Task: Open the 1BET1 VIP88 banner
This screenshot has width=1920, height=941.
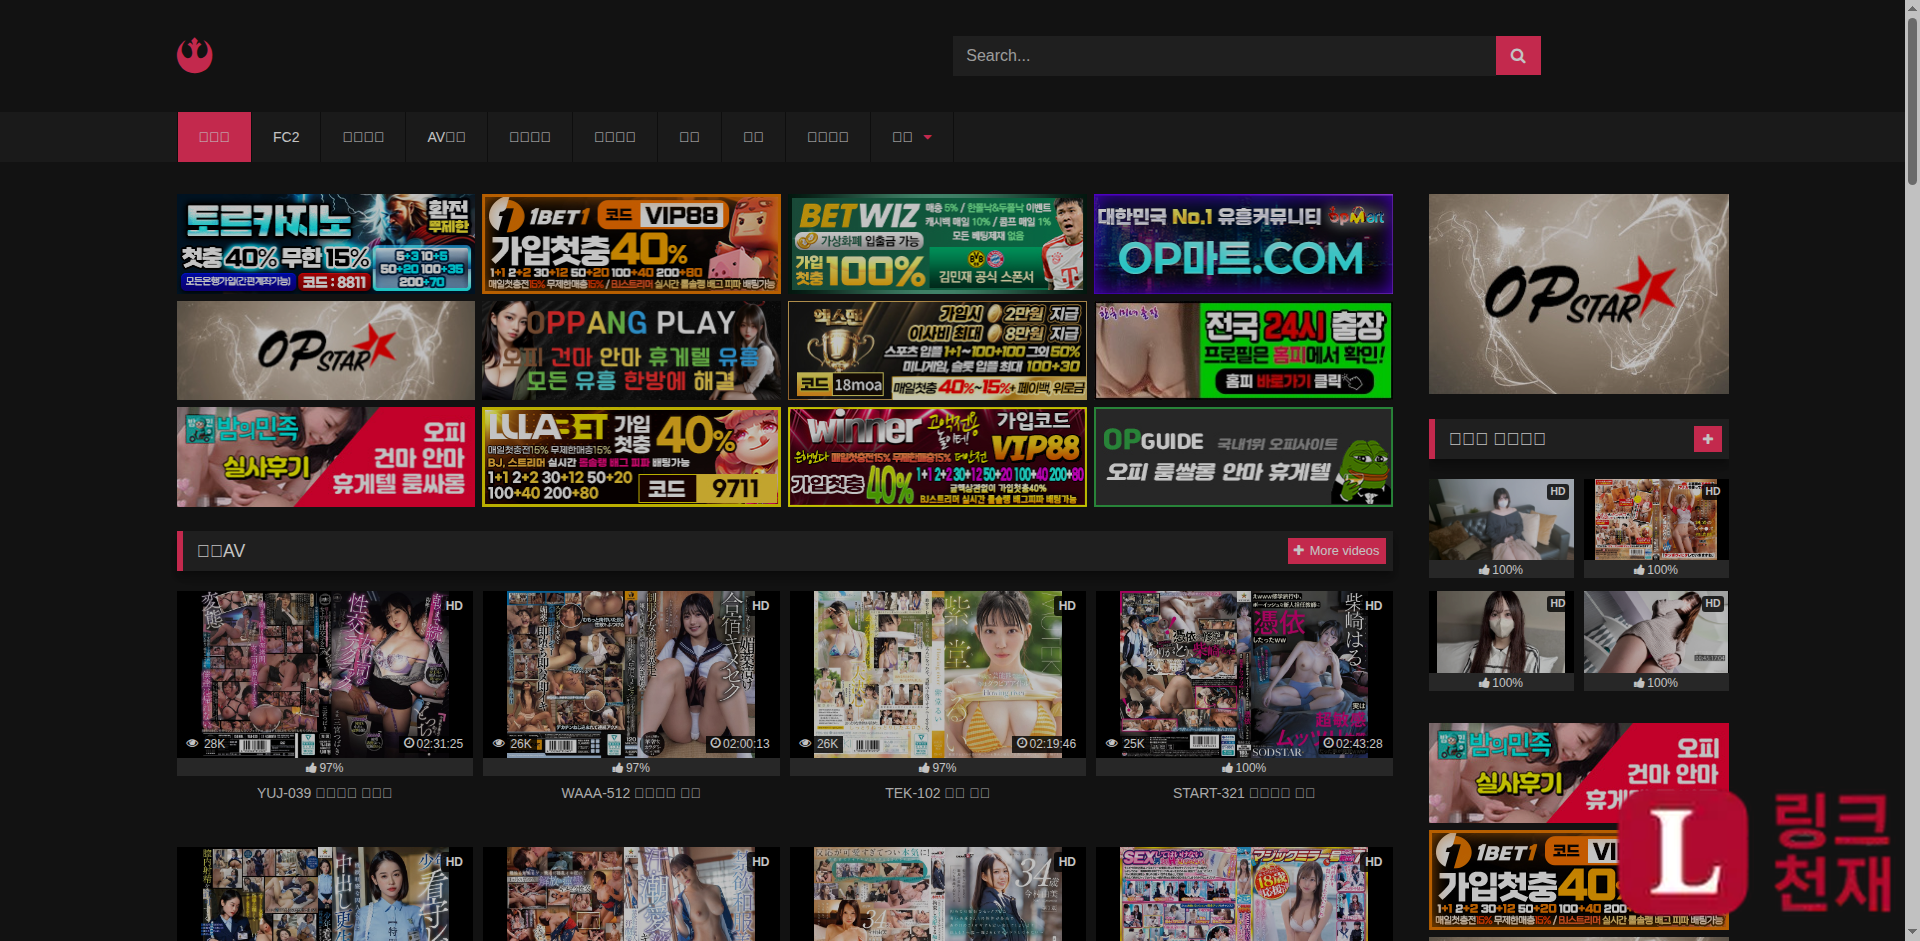Action: tap(631, 244)
